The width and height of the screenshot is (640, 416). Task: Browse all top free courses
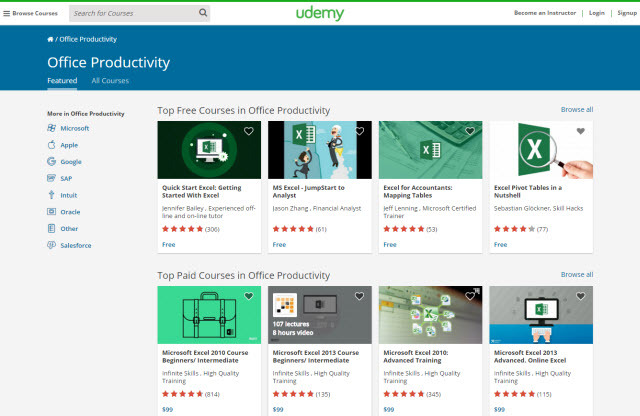tap(577, 109)
